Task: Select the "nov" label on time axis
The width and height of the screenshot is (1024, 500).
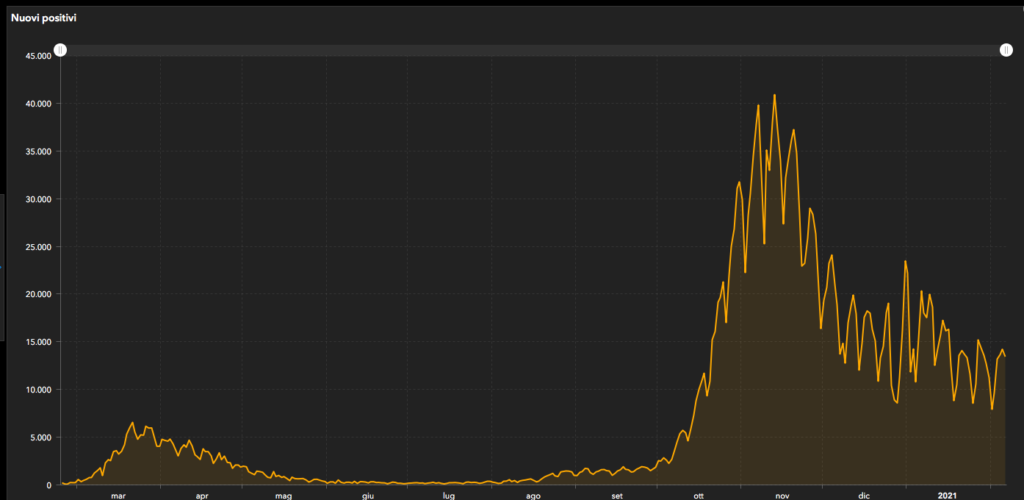Action: pos(782,495)
